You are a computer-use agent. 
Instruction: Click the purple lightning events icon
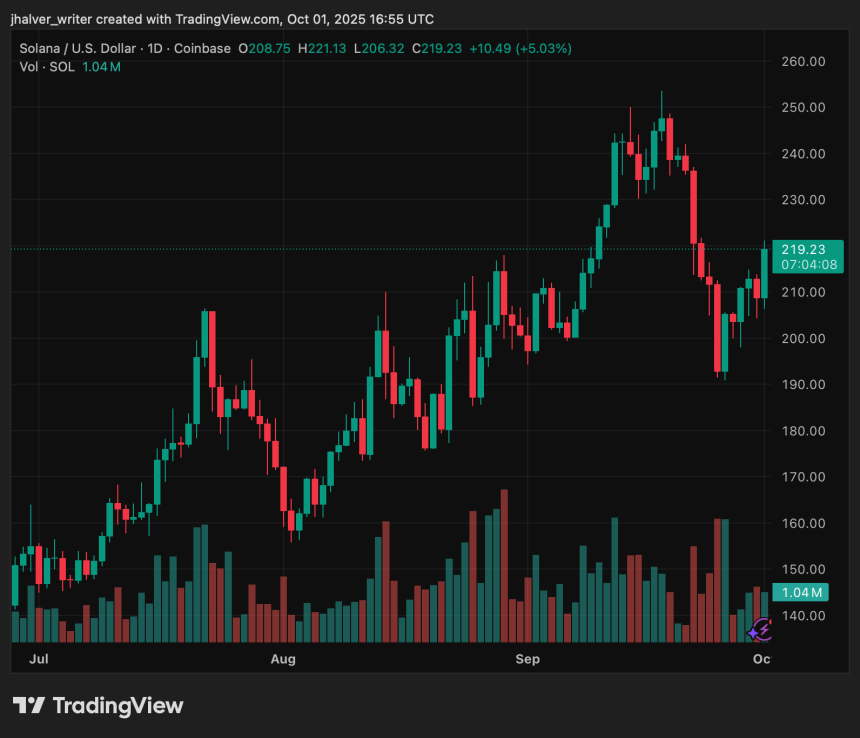(x=760, y=629)
